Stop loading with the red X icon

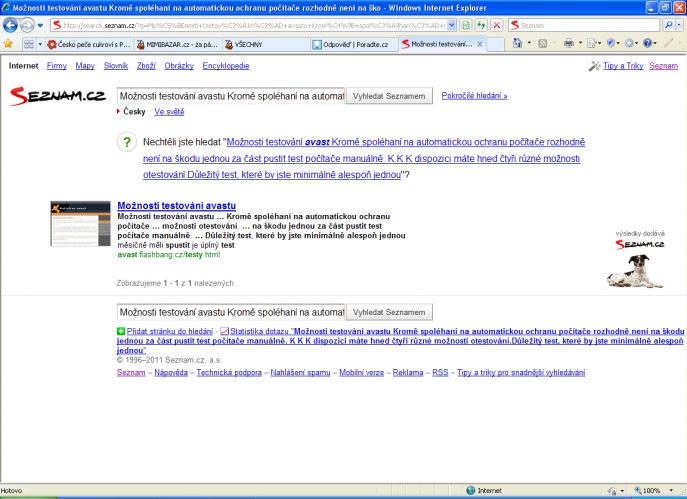pyautogui.click(x=496, y=25)
